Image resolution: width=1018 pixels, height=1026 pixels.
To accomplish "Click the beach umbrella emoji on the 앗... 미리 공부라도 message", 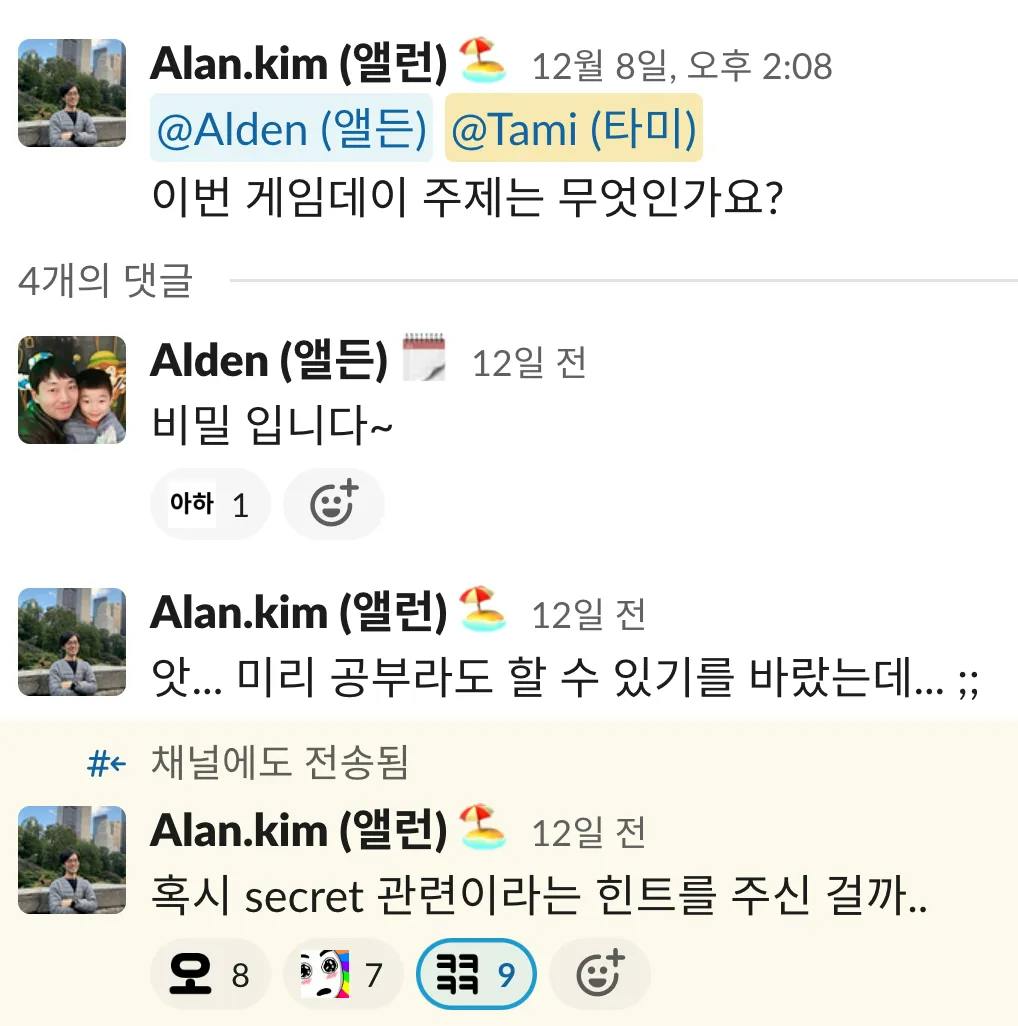I will pyautogui.click(x=482, y=609).
